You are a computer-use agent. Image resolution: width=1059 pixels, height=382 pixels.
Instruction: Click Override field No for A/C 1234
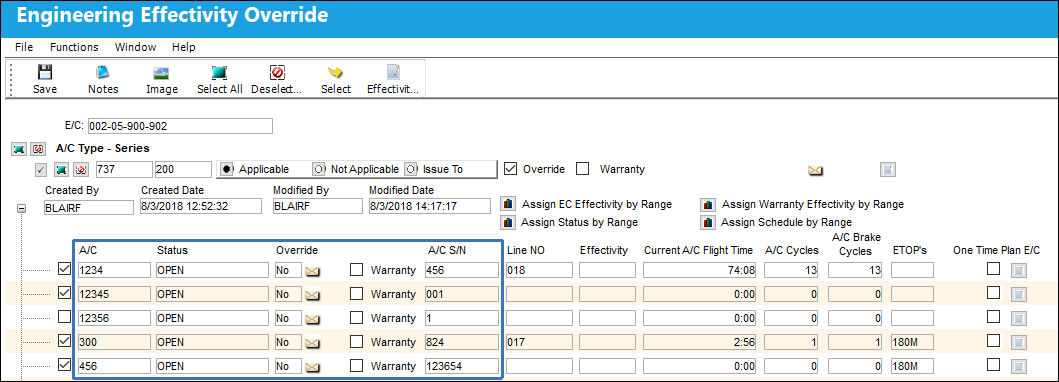point(288,270)
